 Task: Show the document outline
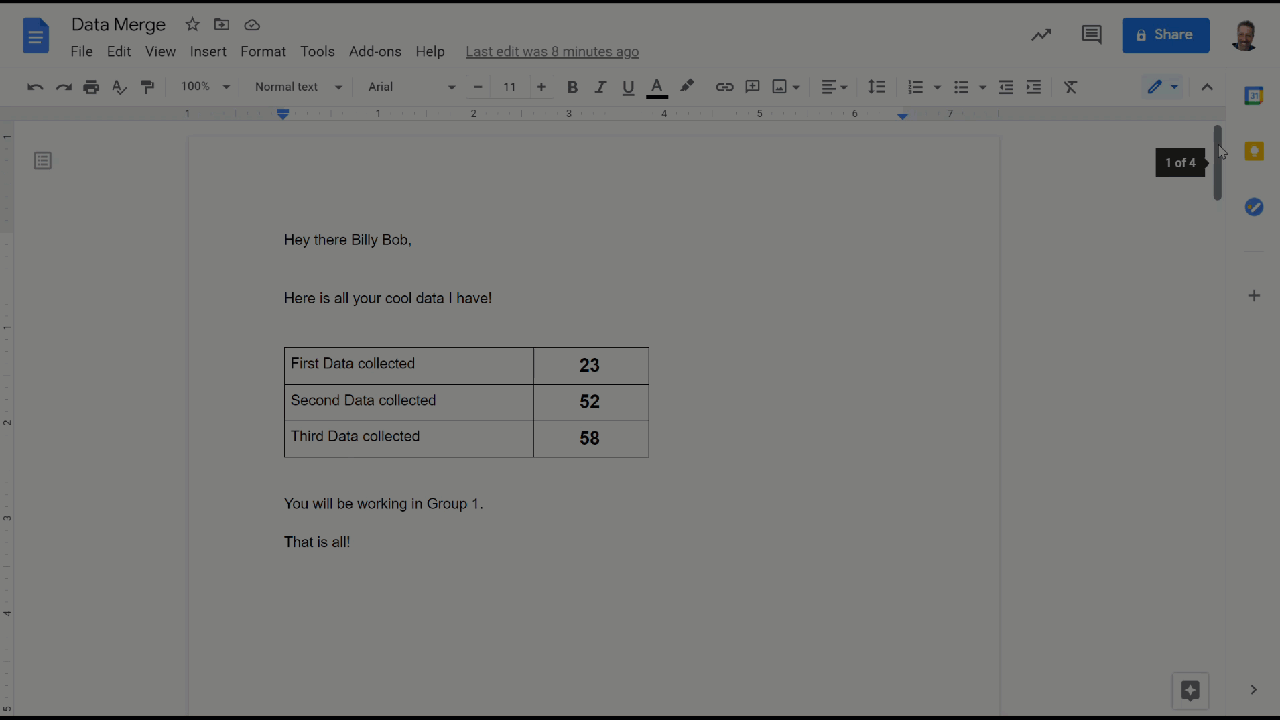point(43,160)
